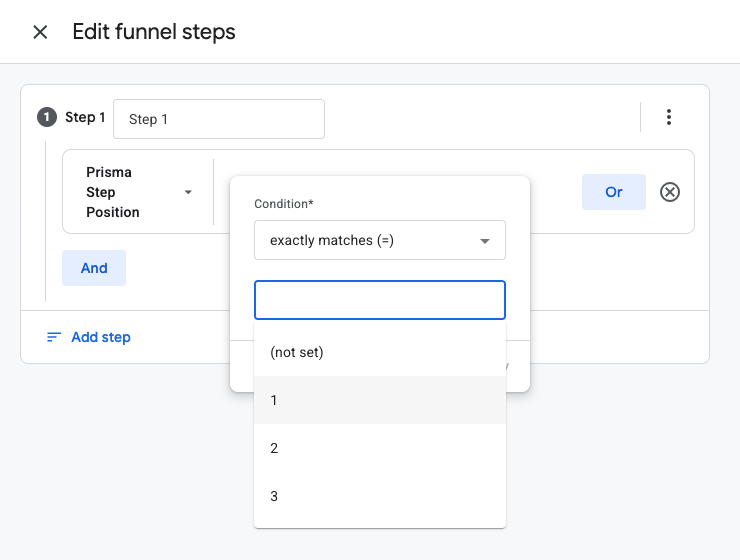Choose value 2 from the suggestions

[x=380, y=448]
